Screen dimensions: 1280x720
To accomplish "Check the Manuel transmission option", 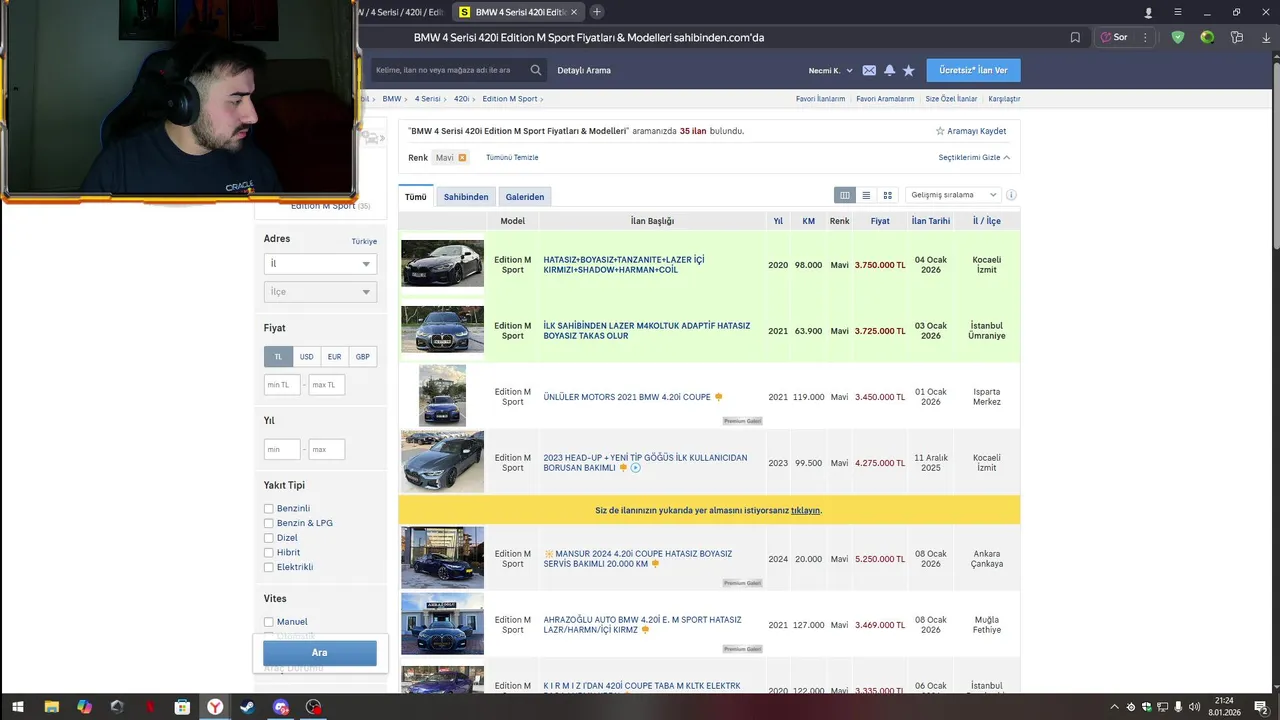I will [268, 622].
